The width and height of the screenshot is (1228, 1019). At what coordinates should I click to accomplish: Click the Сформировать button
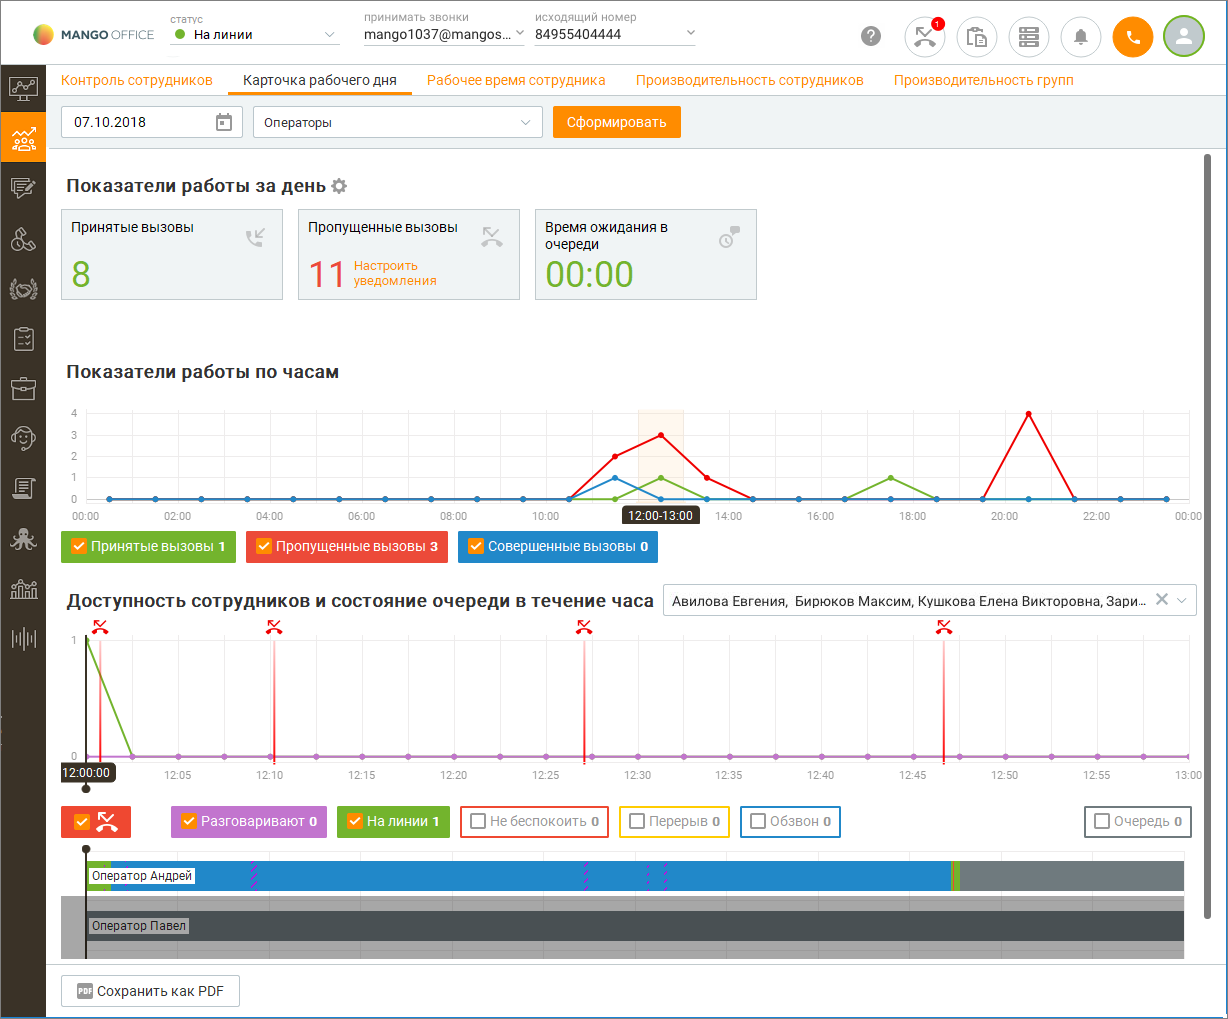pos(617,122)
